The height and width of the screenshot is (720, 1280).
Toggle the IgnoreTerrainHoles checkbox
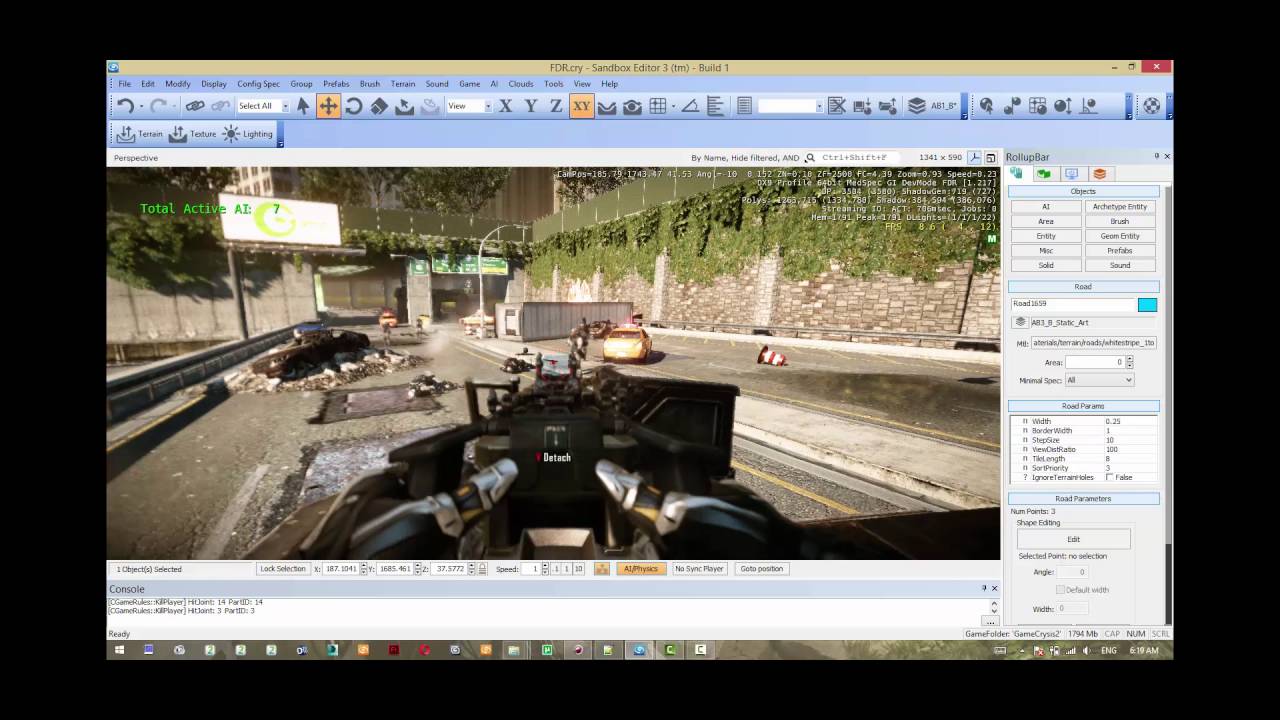[1110, 477]
